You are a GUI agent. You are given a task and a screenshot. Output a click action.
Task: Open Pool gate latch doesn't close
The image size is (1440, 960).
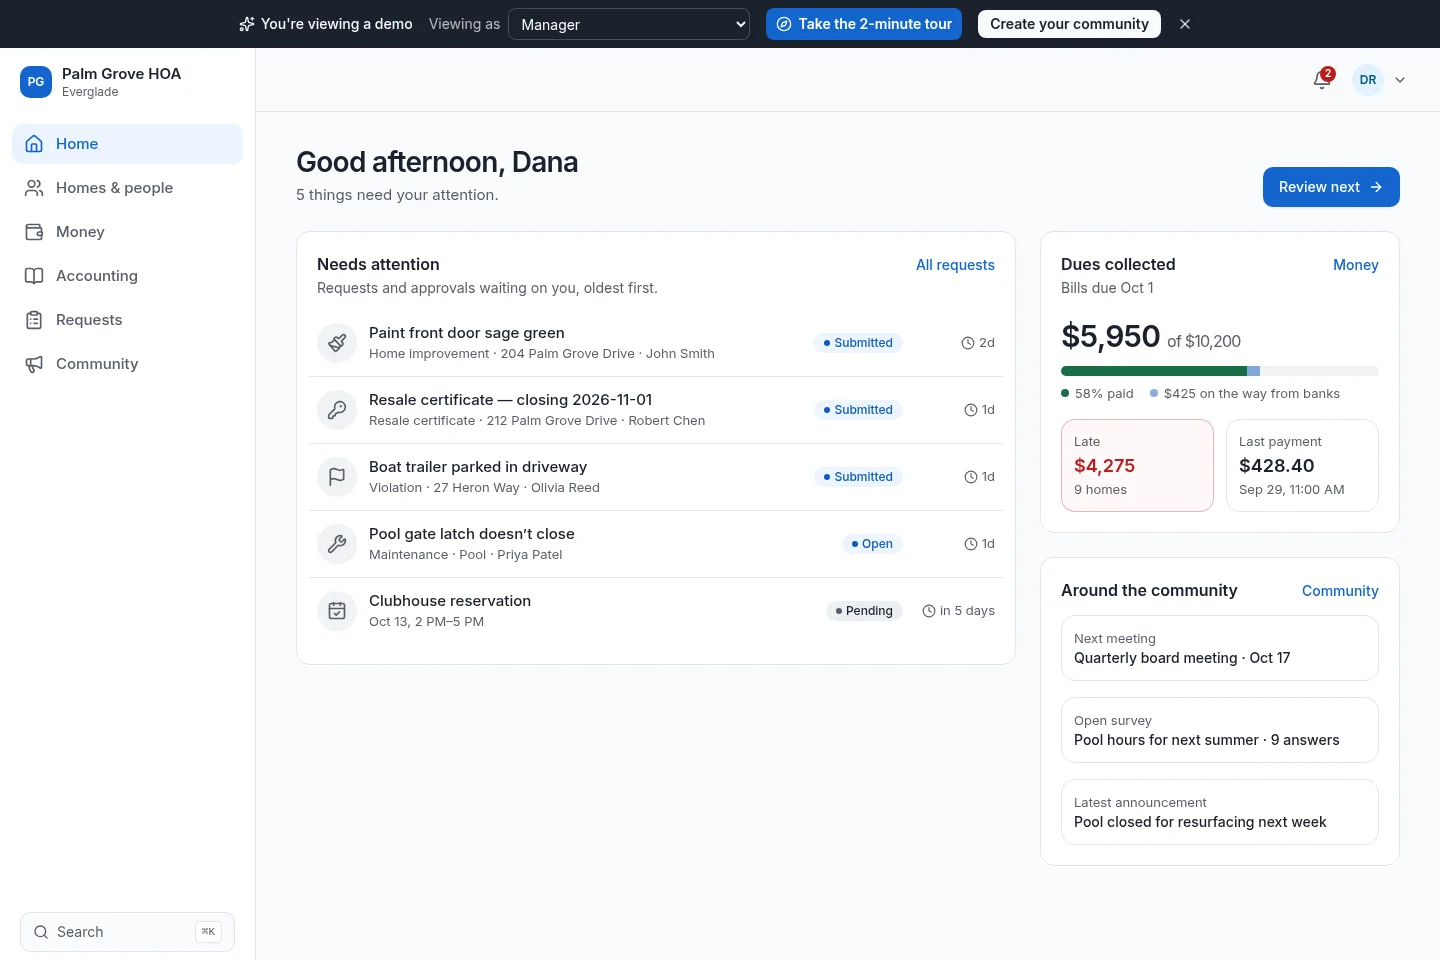coord(656,544)
